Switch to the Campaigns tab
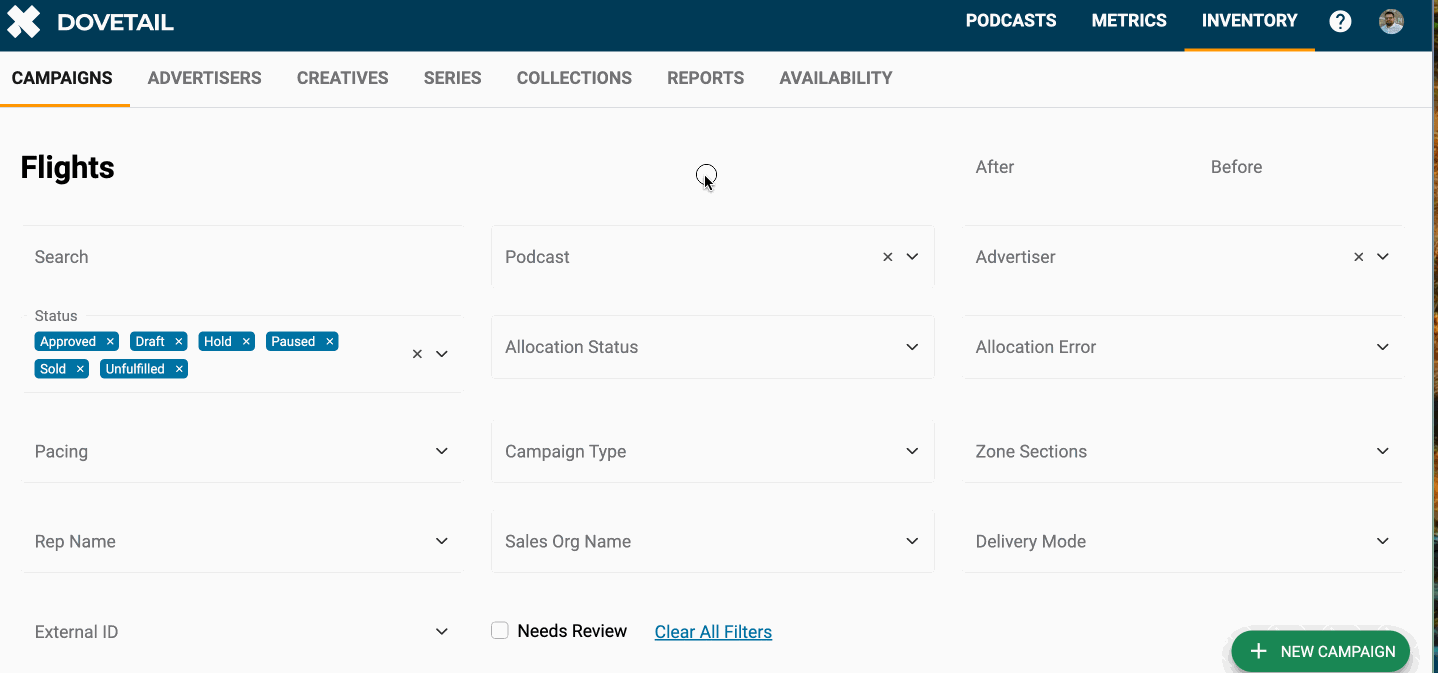Viewport: 1438px width, 673px height. [x=62, y=78]
